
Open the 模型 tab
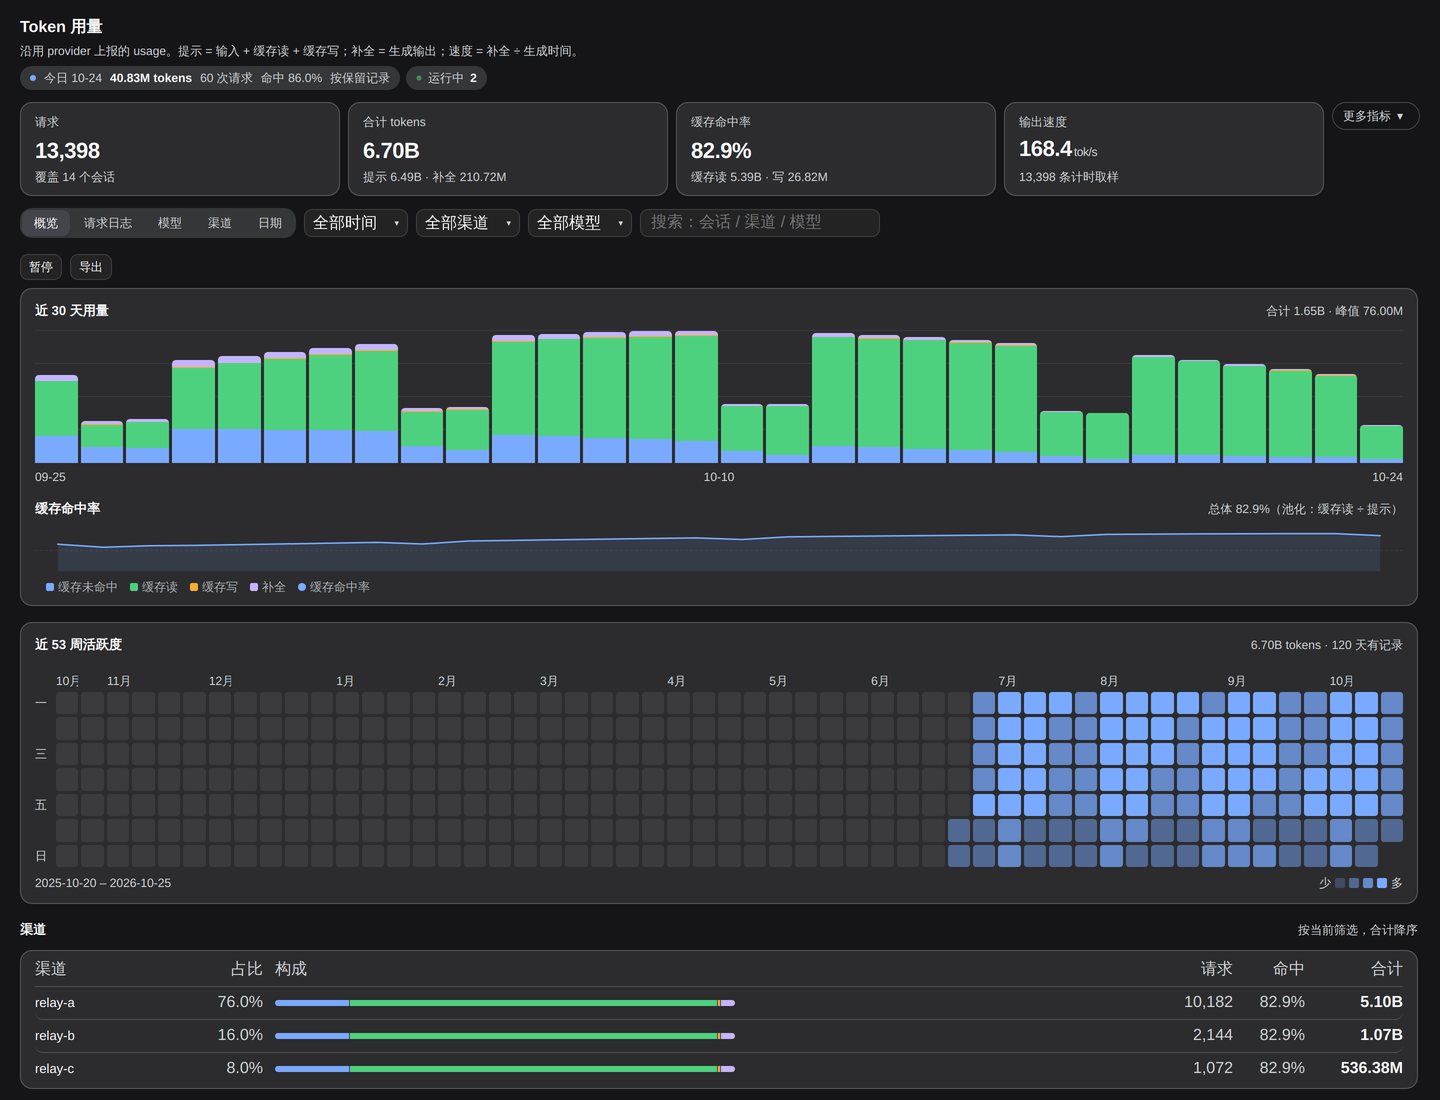tap(170, 223)
